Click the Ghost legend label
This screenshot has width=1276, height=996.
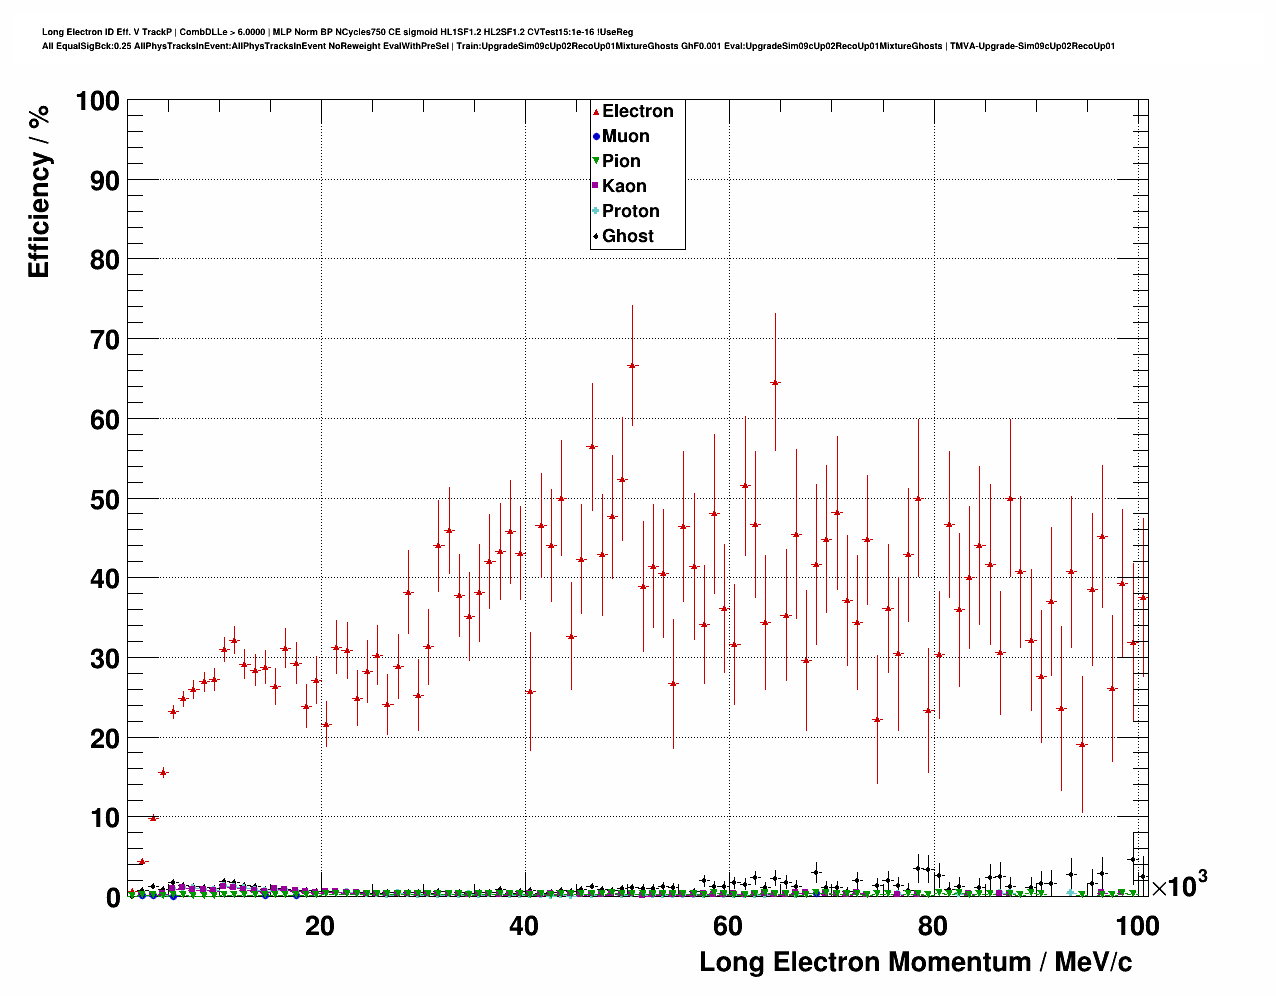tap(627, 236)
